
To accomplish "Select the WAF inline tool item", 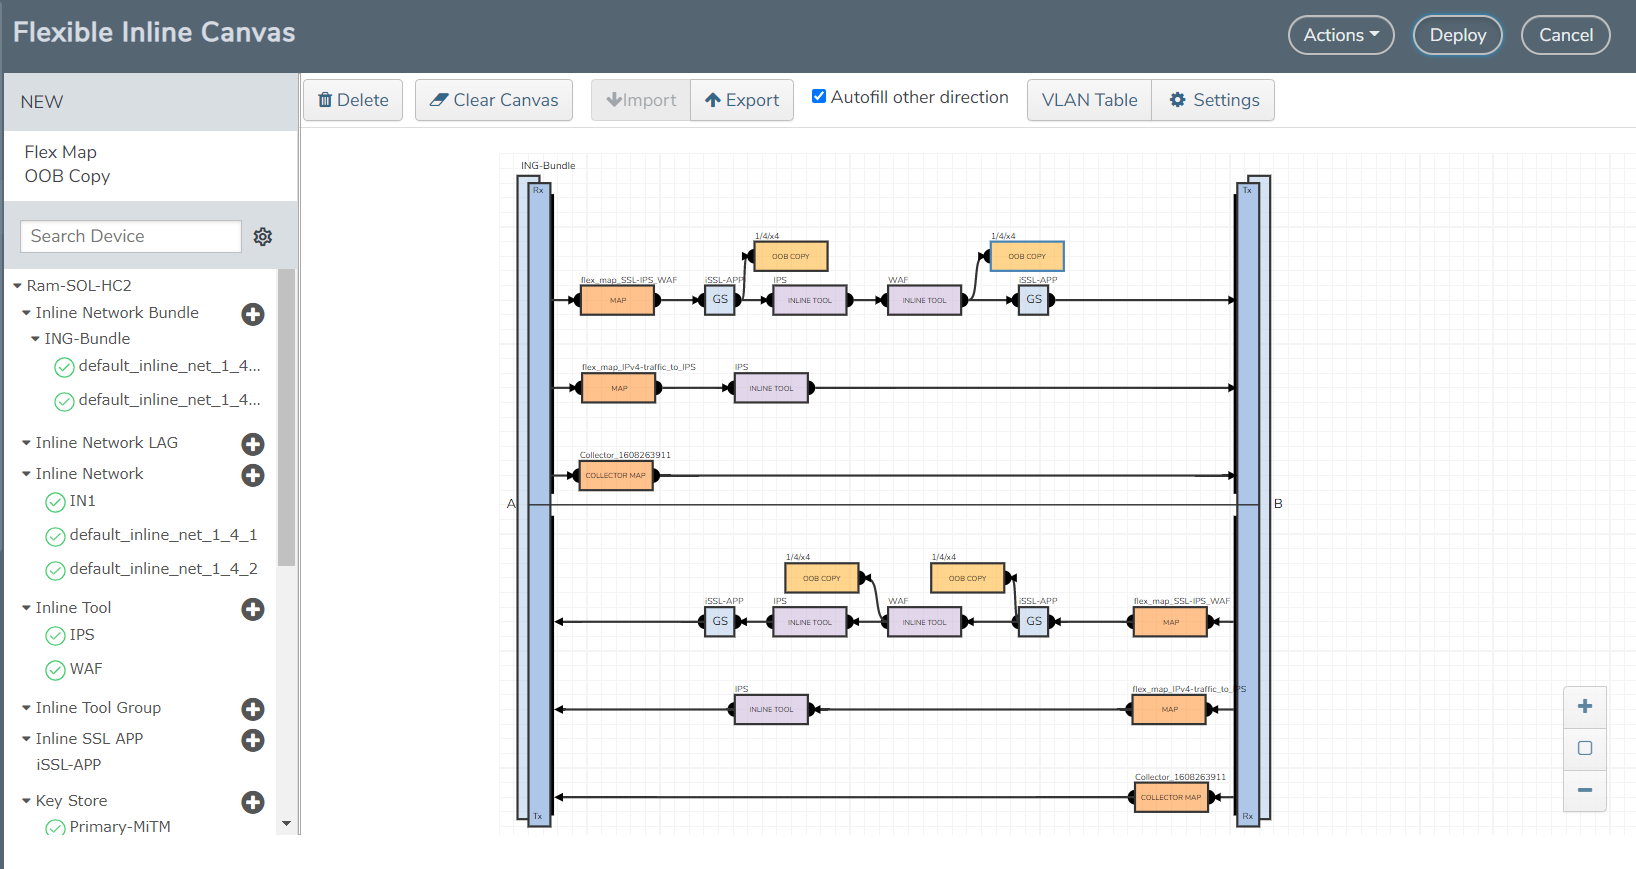I will click(x=86, y=669).
